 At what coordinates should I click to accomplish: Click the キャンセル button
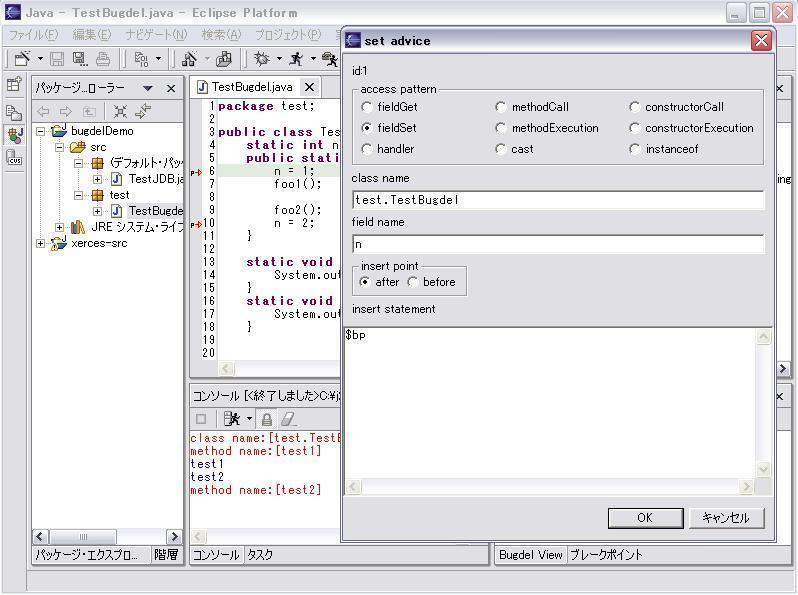(726, 518)
